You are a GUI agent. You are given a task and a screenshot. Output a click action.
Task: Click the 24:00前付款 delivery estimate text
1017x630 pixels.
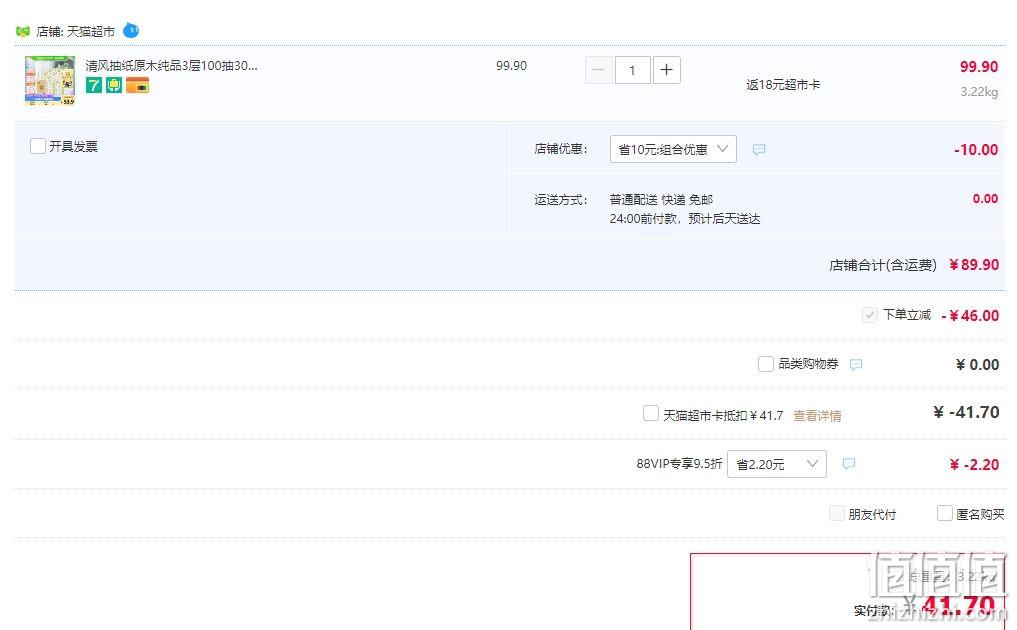[x=685, y=219]
